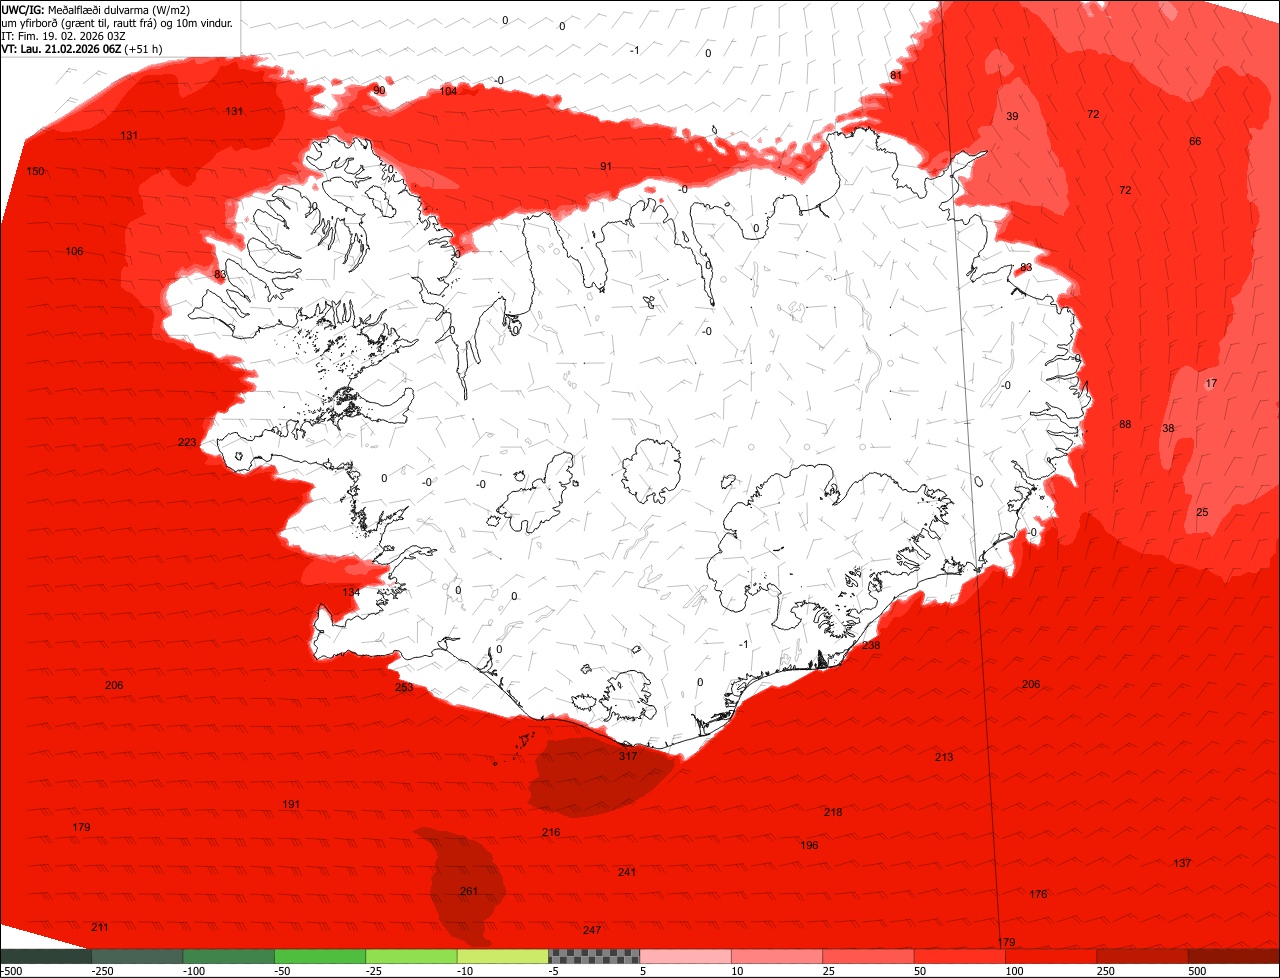Click the 104 value off the north coast
The width and height of the screenshot is (1280, 978).
coord(448,91)
